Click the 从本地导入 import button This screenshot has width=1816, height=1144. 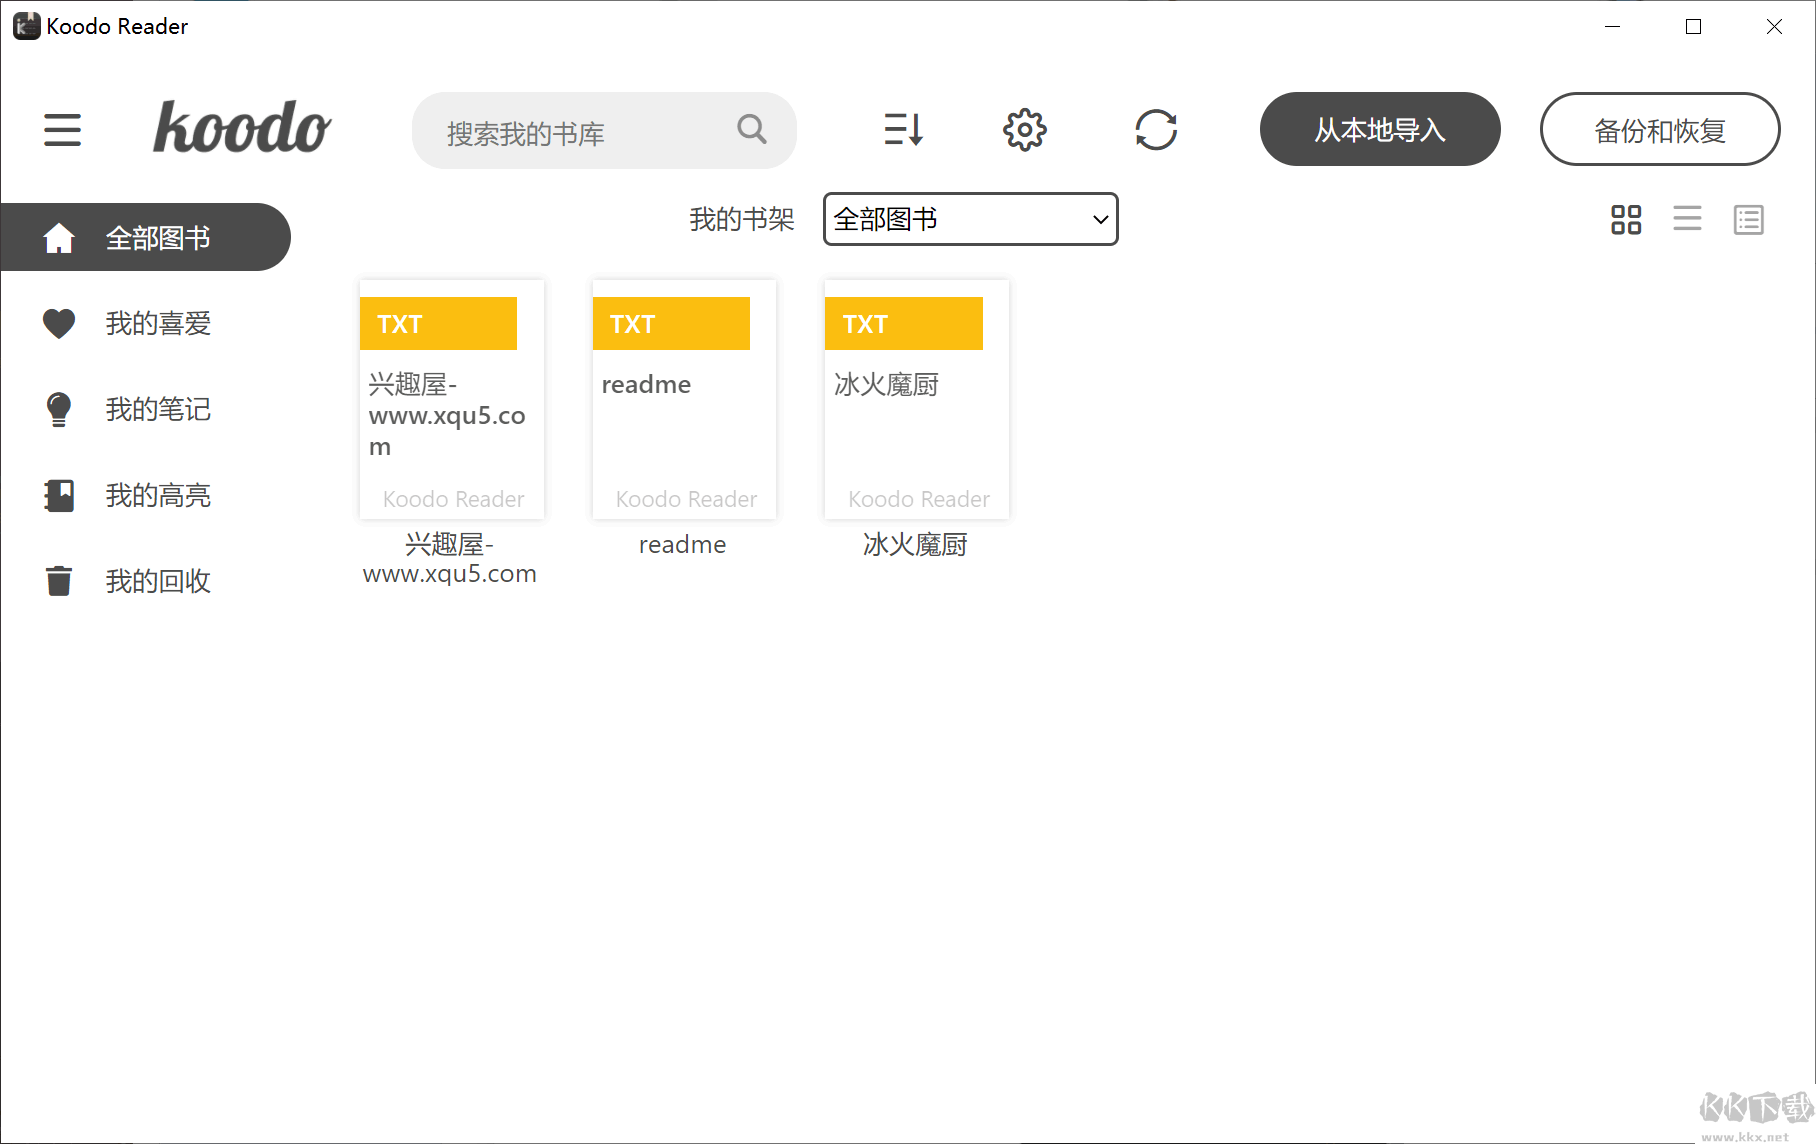click(1379, 129)
